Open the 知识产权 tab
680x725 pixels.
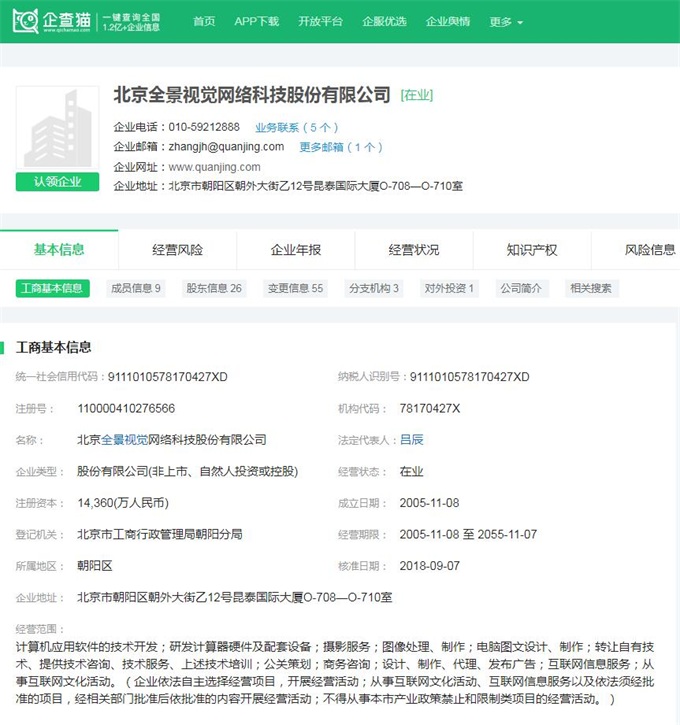(x=532, y=250)
